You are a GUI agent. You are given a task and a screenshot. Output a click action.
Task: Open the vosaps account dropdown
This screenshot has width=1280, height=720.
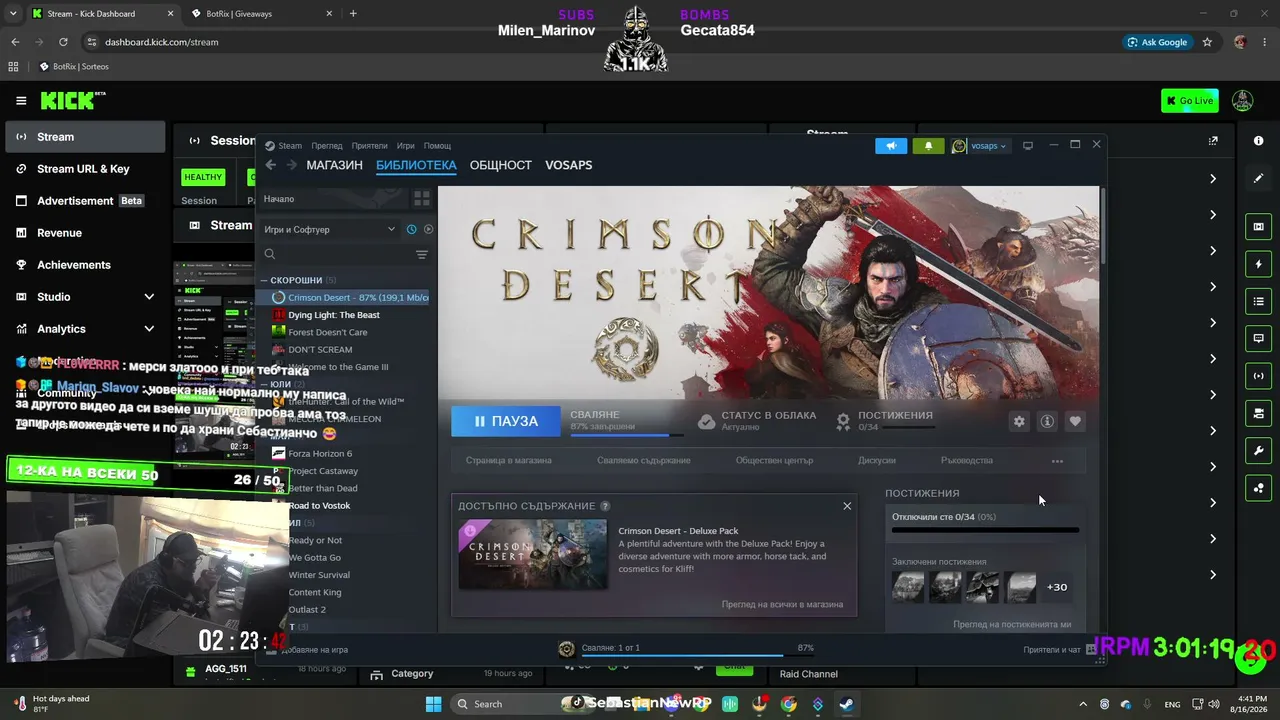coord(979,146)
